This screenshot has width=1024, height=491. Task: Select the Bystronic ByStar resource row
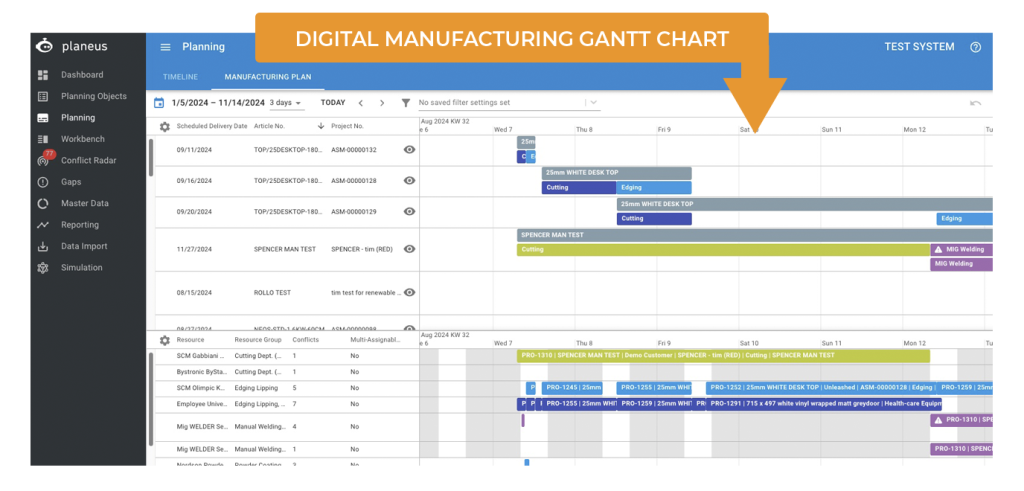point(287,372)
